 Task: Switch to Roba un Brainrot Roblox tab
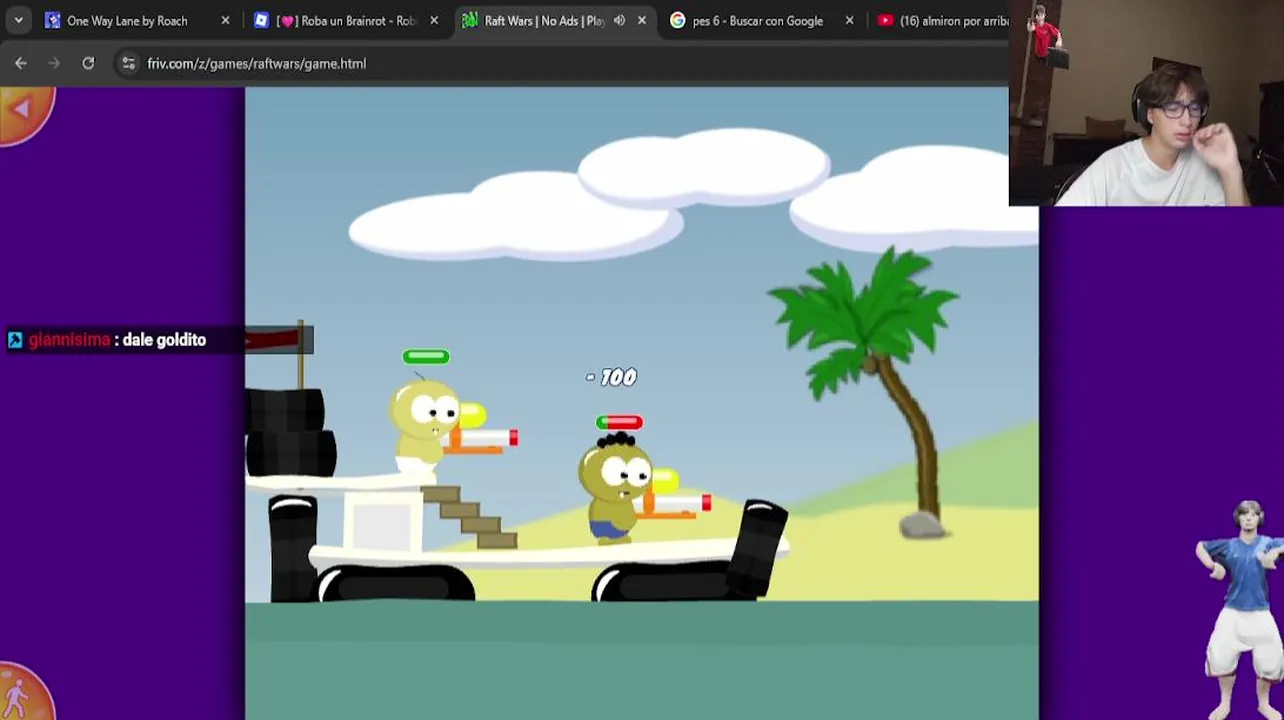[348, 20]
